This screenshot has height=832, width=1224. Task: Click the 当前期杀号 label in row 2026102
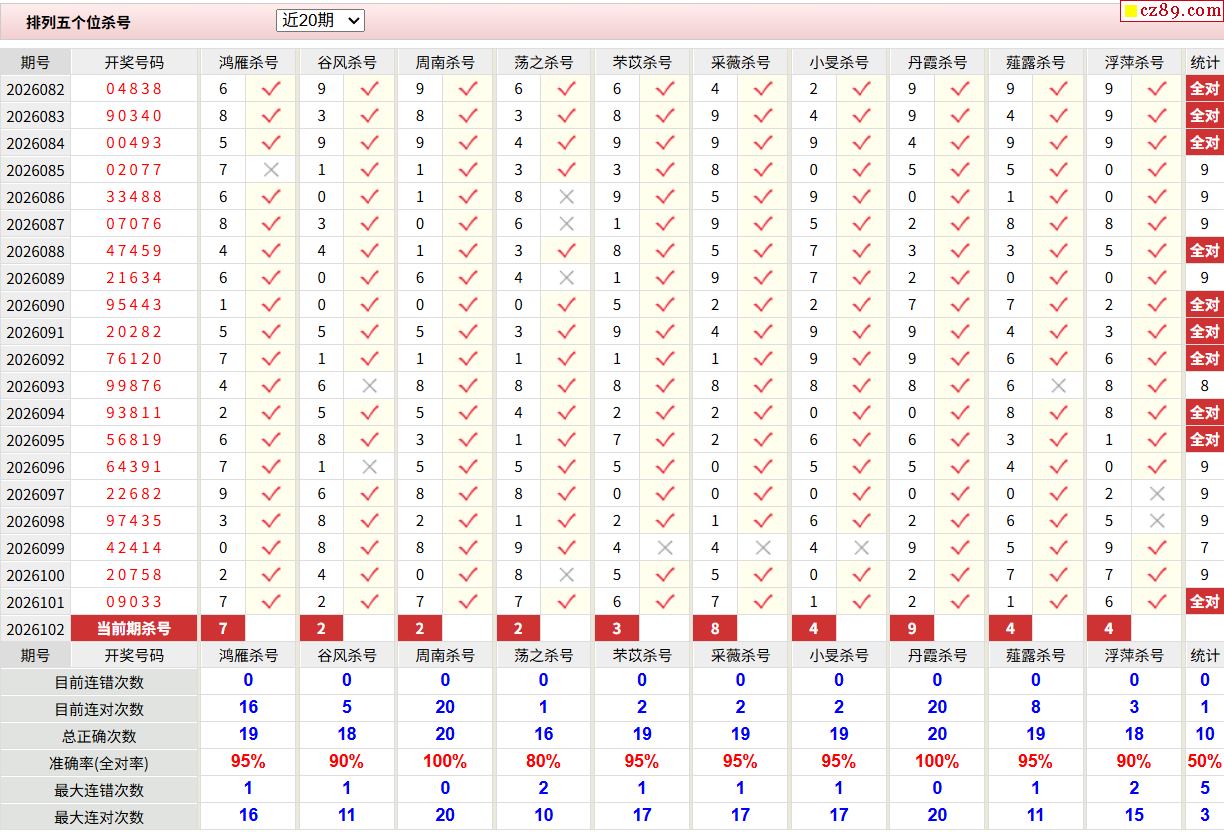coord(134,629)
